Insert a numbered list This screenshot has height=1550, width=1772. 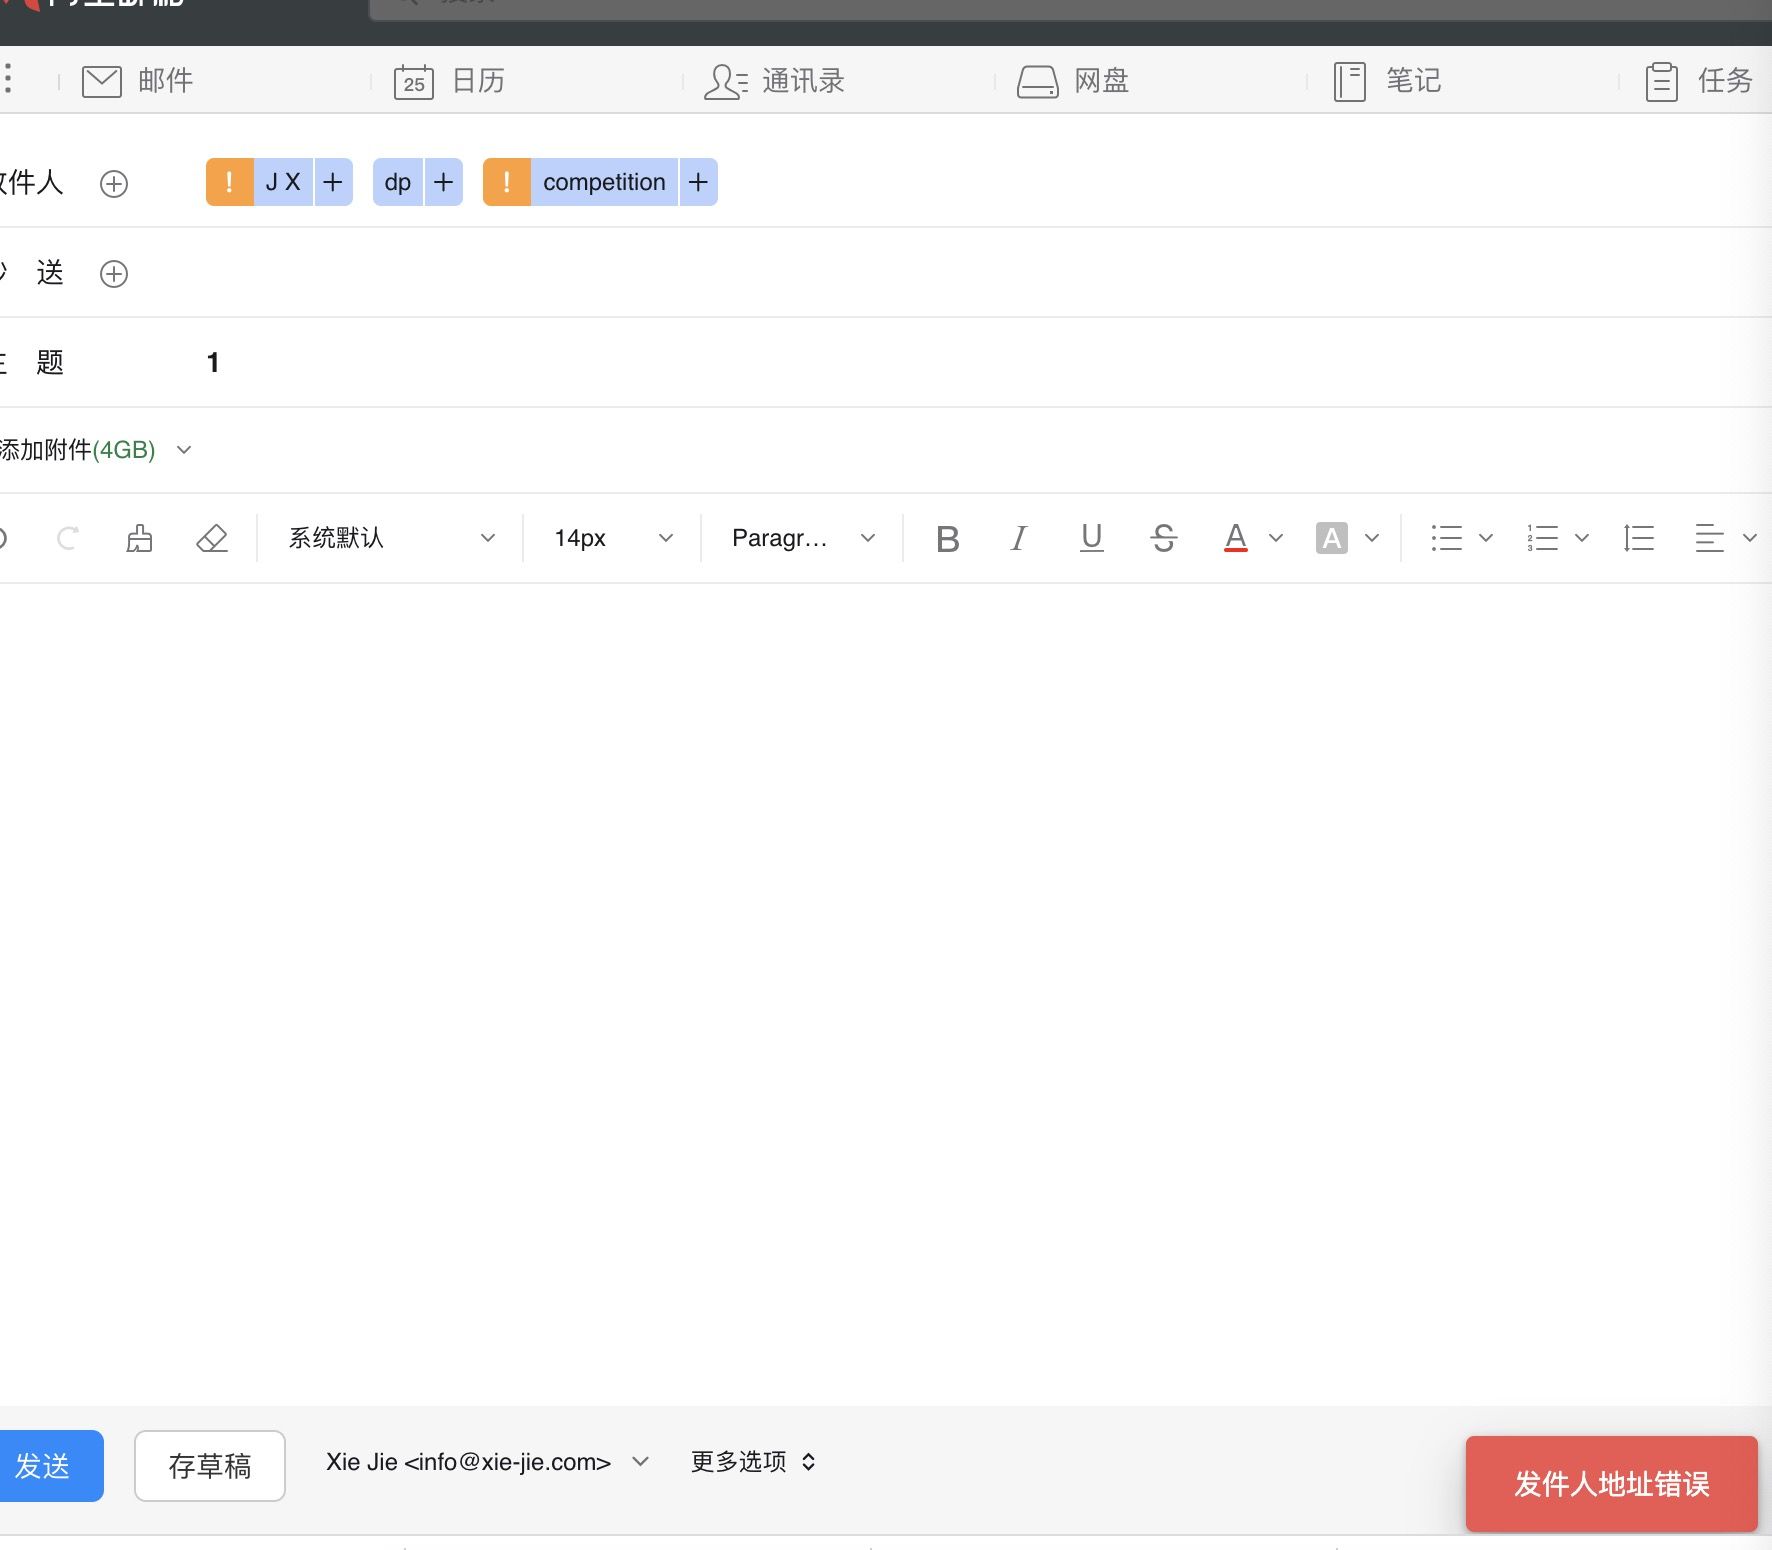coord(1543,539)
